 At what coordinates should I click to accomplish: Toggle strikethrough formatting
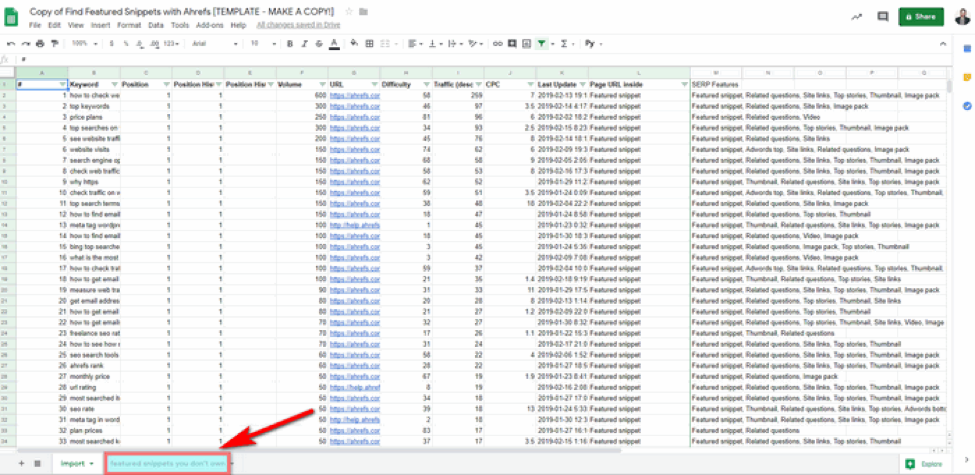[318, 44]
